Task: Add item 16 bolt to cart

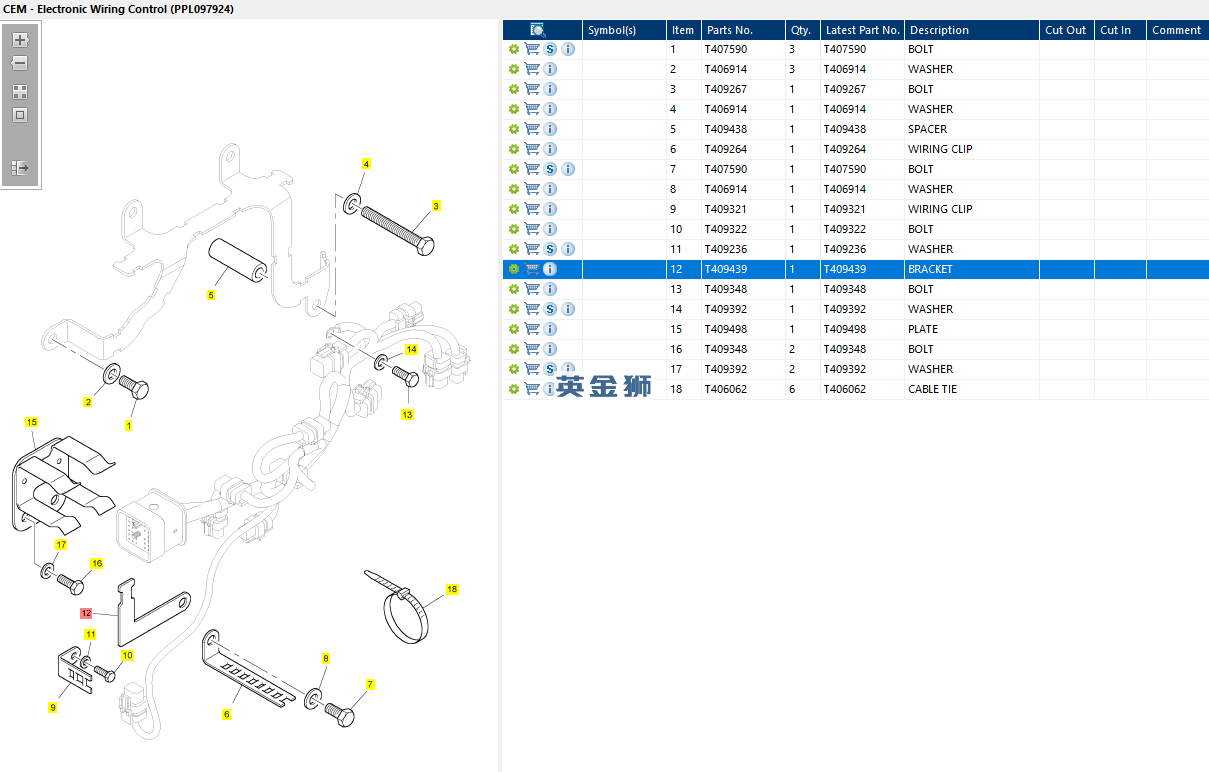Action: tap(532, 349)
